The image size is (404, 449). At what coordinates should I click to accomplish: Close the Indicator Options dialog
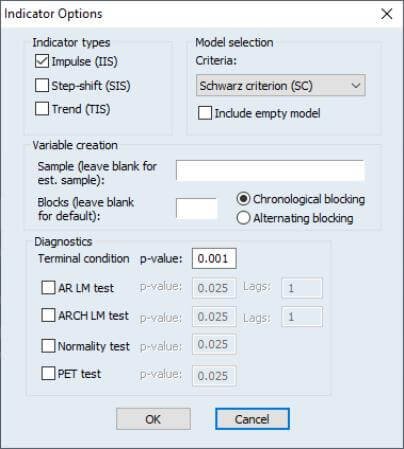click(387, 14)
